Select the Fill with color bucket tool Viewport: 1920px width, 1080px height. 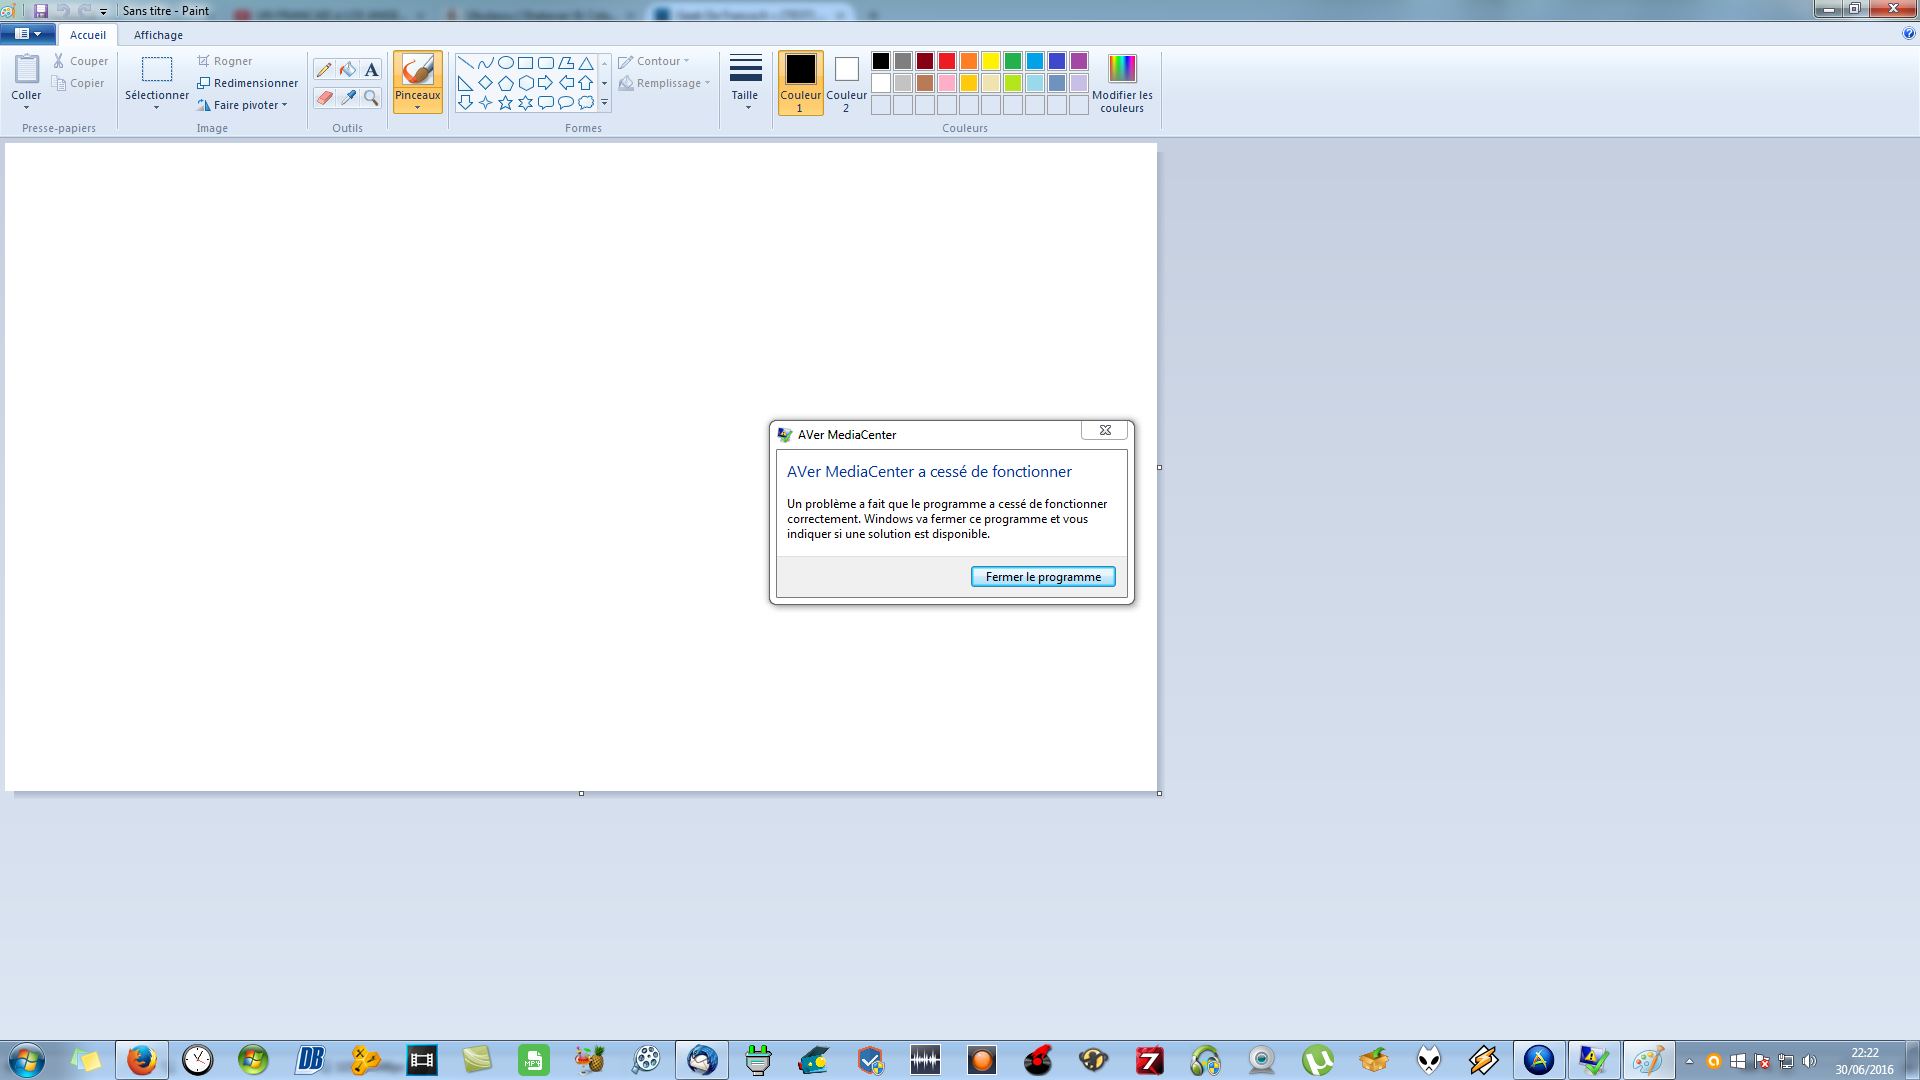click(x=348, y=70)
